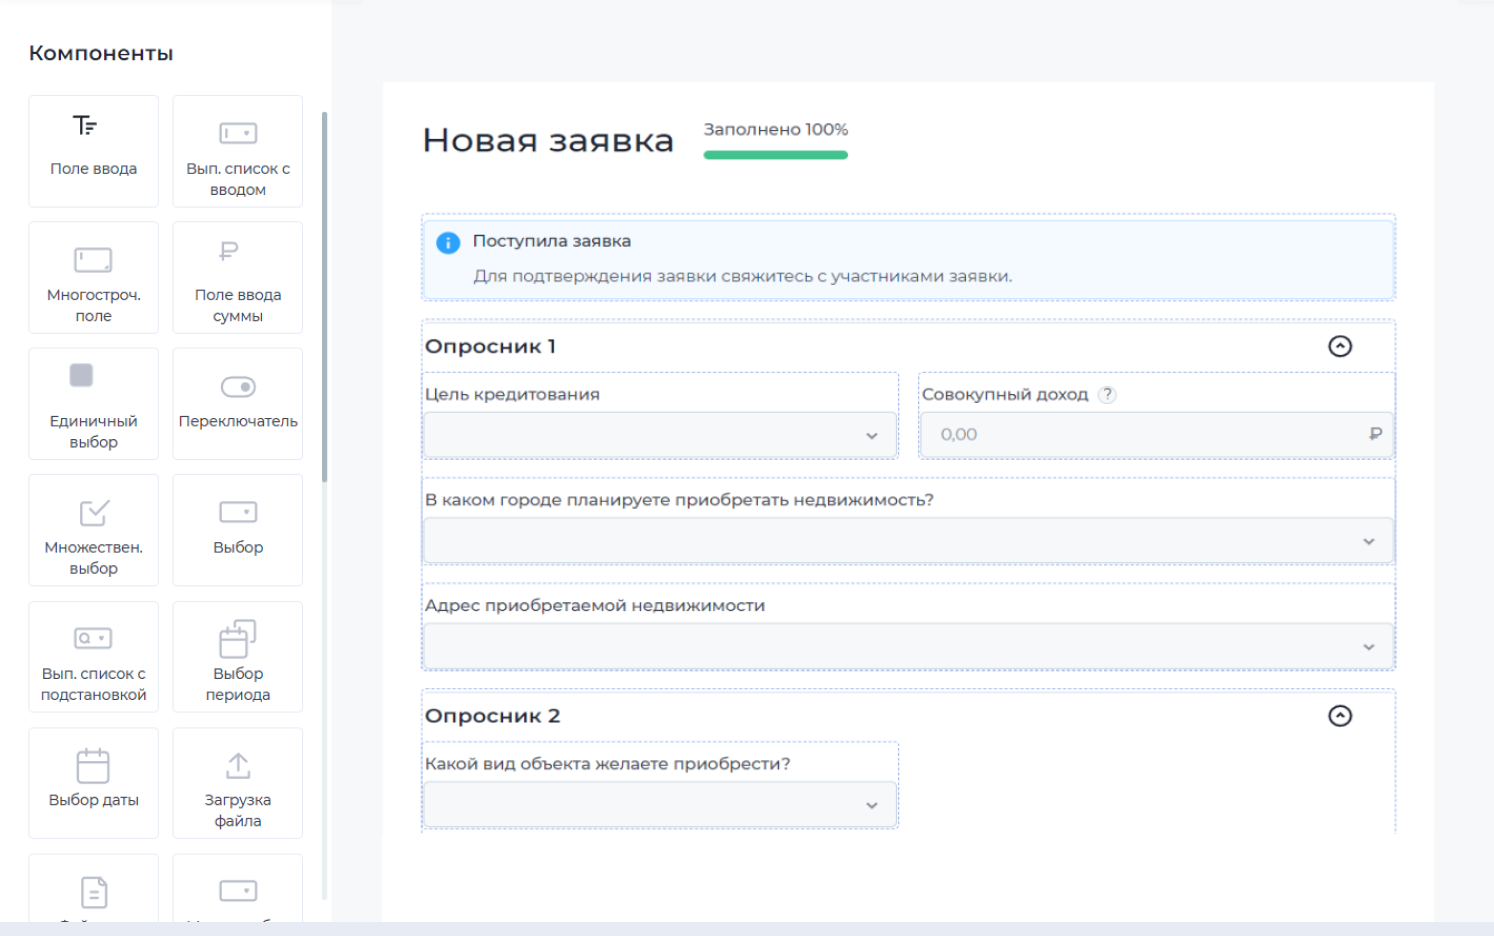Select the Выбор даты component icon
This screenshot has width=1494, height=936.
coord(93,764)
